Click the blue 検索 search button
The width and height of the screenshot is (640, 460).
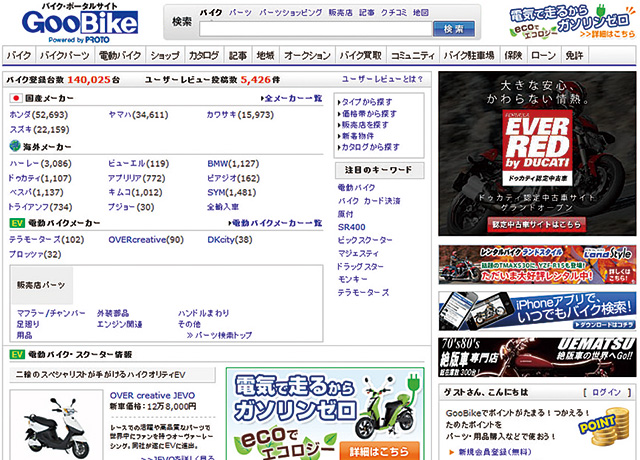coord(454,29)
